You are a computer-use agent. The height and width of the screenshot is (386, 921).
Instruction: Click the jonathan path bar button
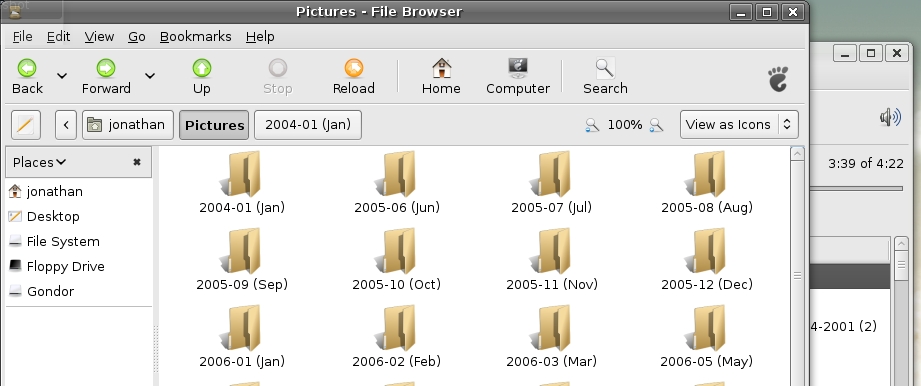click(128, 125)
